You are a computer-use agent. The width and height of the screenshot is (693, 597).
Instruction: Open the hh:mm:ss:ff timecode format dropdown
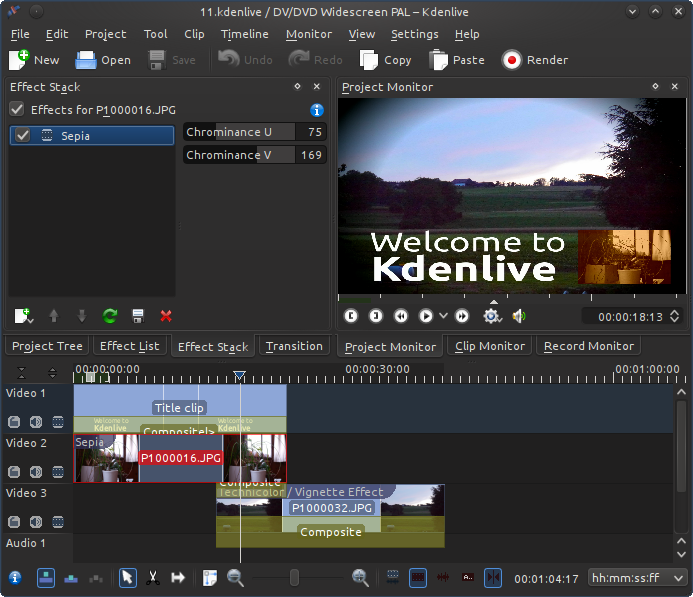tap(638, 578)
